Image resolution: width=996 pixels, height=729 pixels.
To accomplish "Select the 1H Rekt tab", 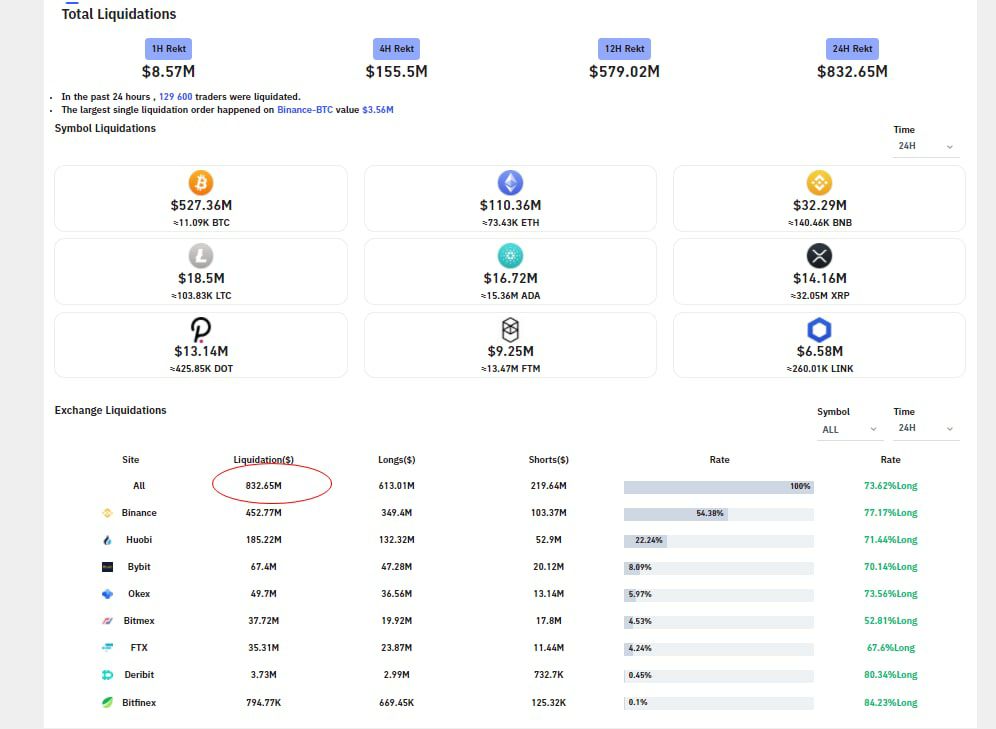I will coord(168,49).
